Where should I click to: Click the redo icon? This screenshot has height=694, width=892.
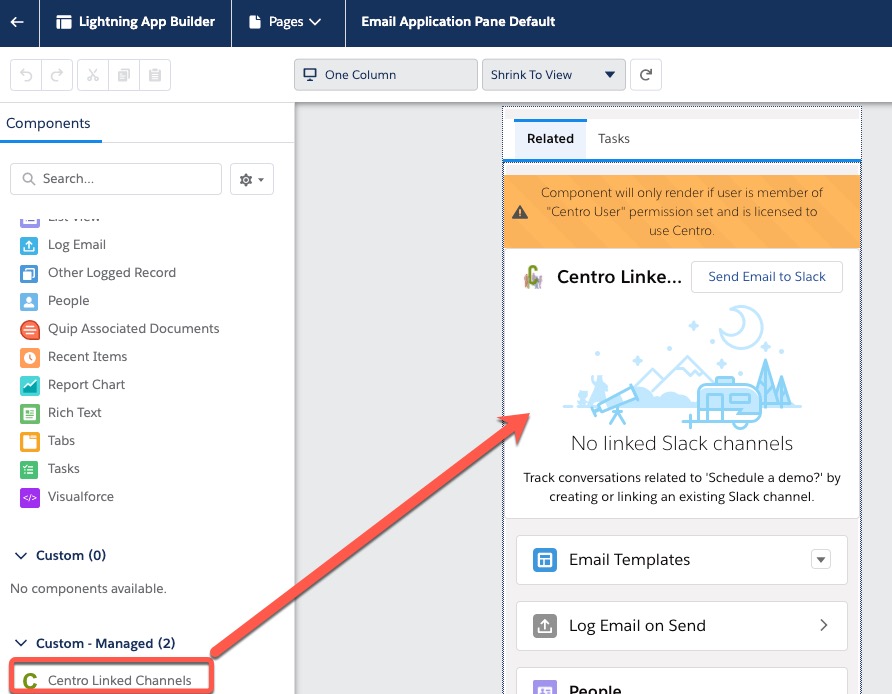(57, 75)
